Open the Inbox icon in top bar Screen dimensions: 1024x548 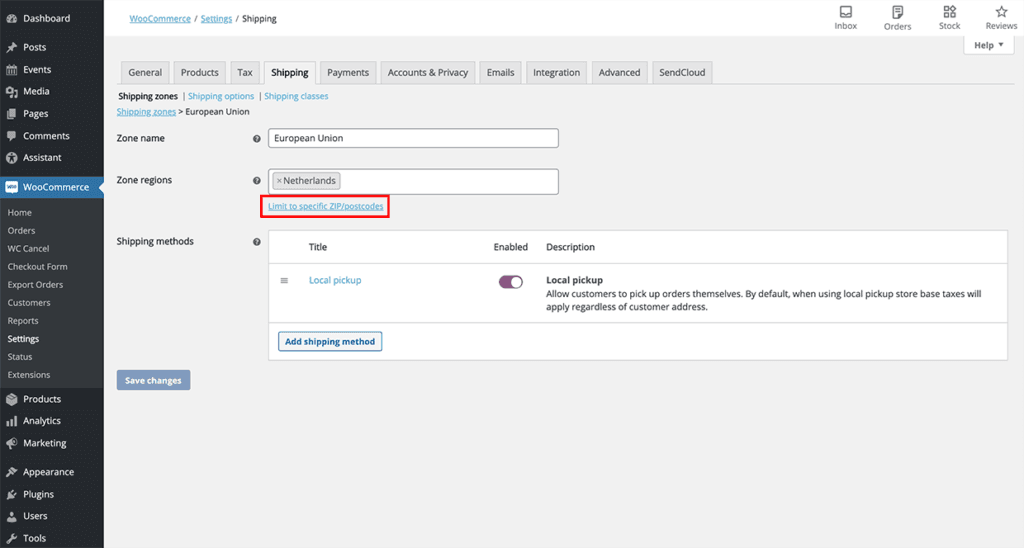[x=846, y=12]
